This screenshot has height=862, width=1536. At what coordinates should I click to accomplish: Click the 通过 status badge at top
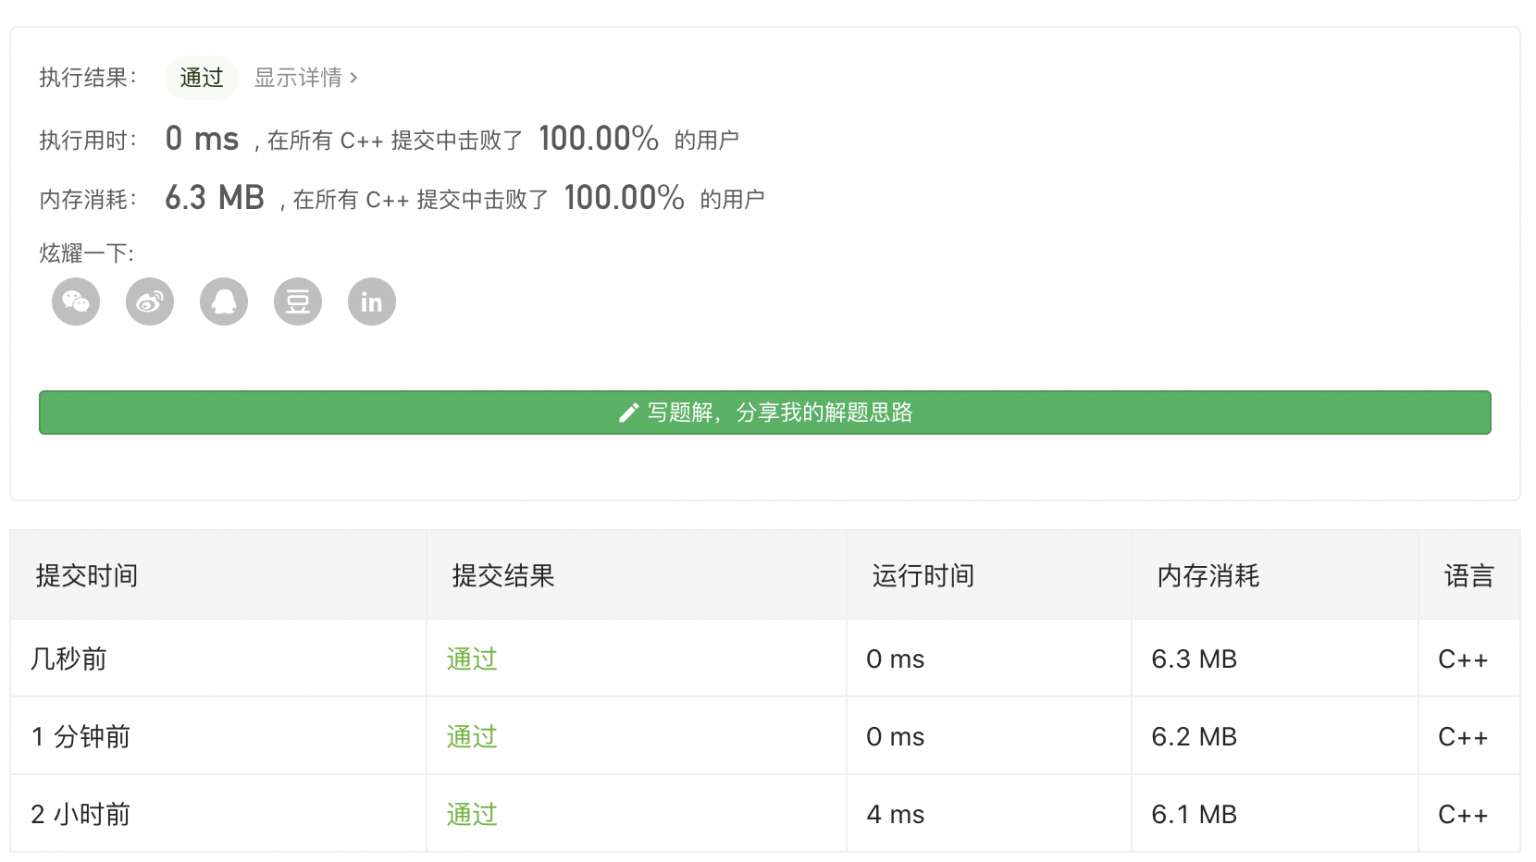201,78
